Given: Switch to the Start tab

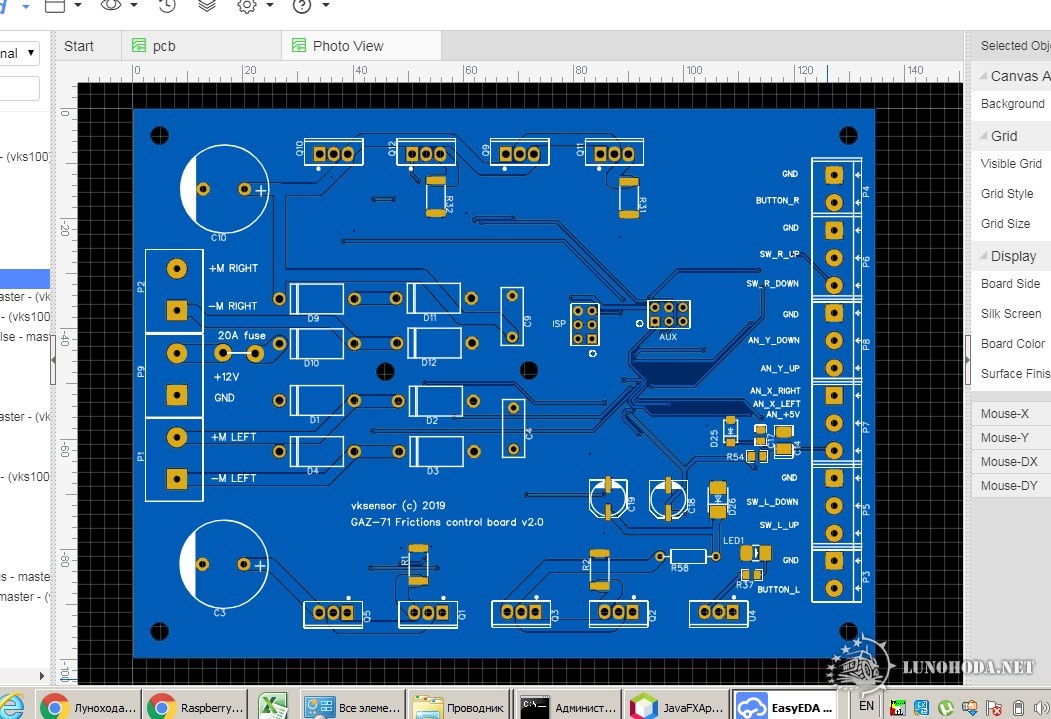Looking at the screenshot, I should 79,46.
